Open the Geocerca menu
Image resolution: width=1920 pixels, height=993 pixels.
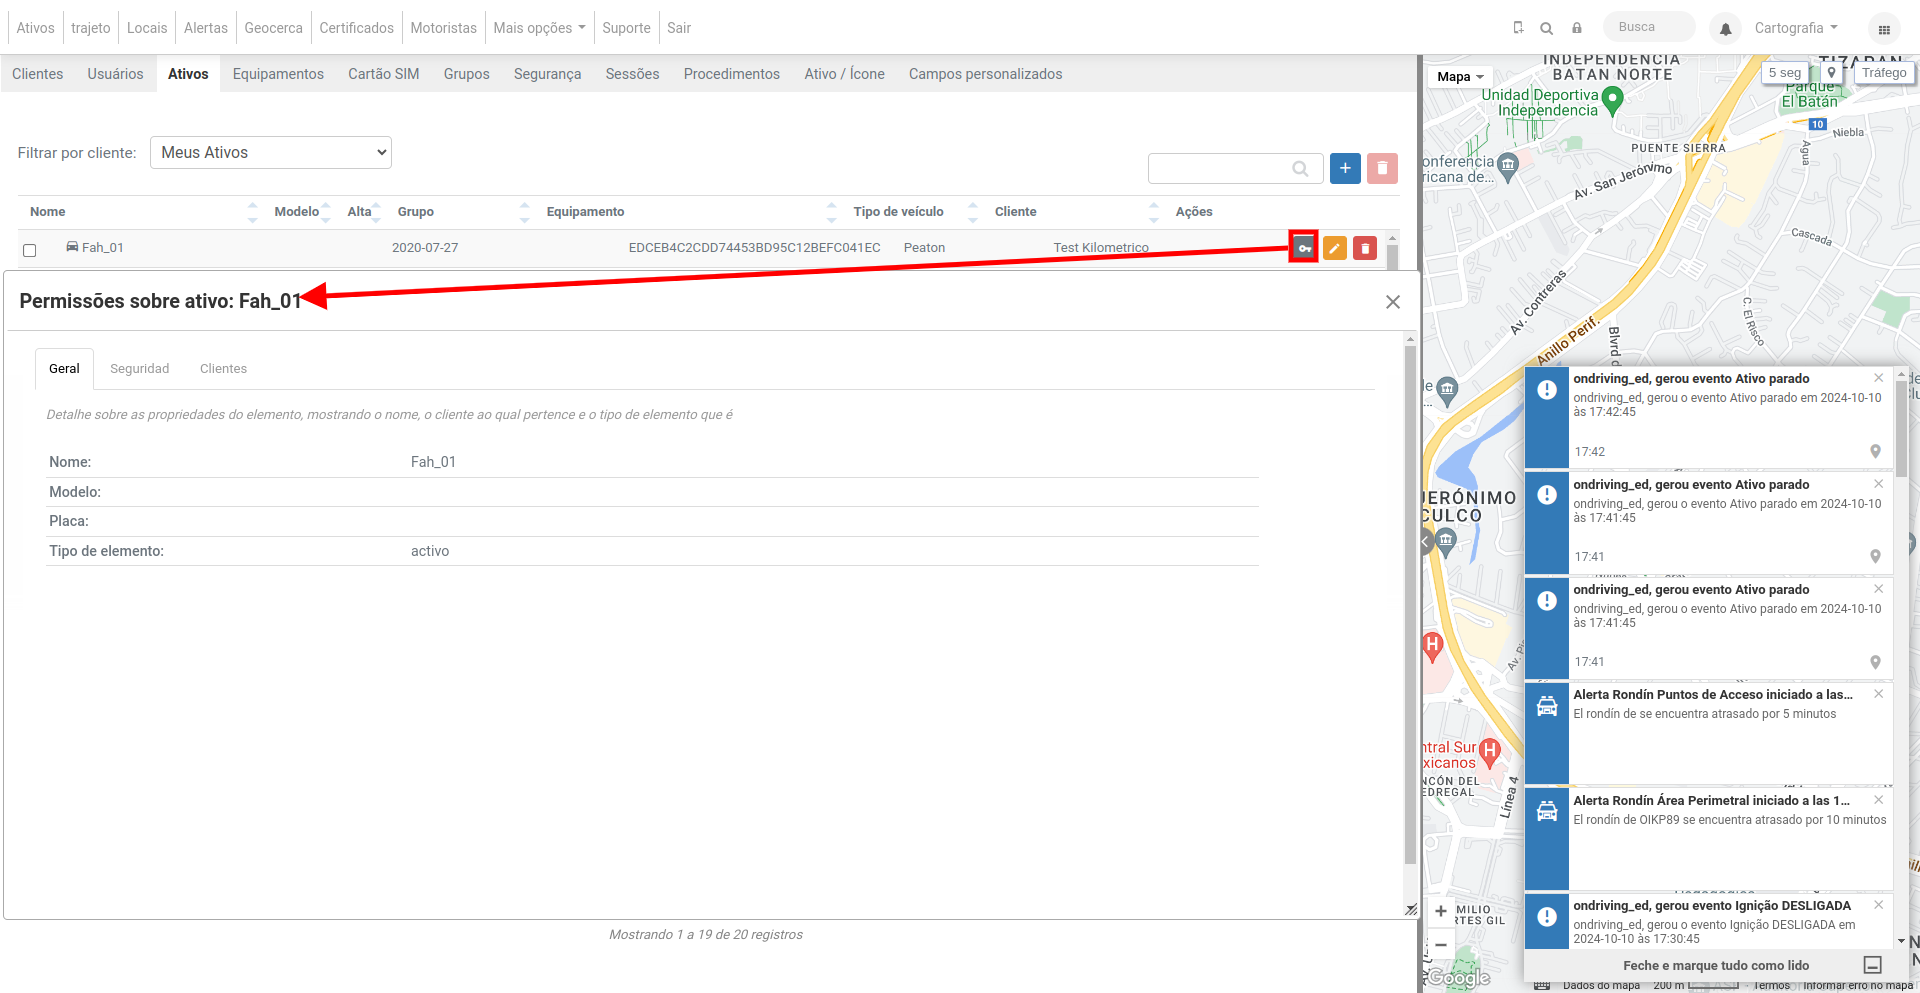tap(273, 28)
